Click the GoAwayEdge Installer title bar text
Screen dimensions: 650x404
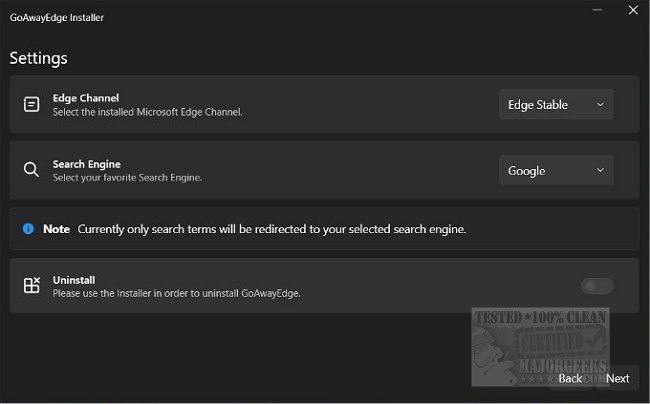(57, 17)
